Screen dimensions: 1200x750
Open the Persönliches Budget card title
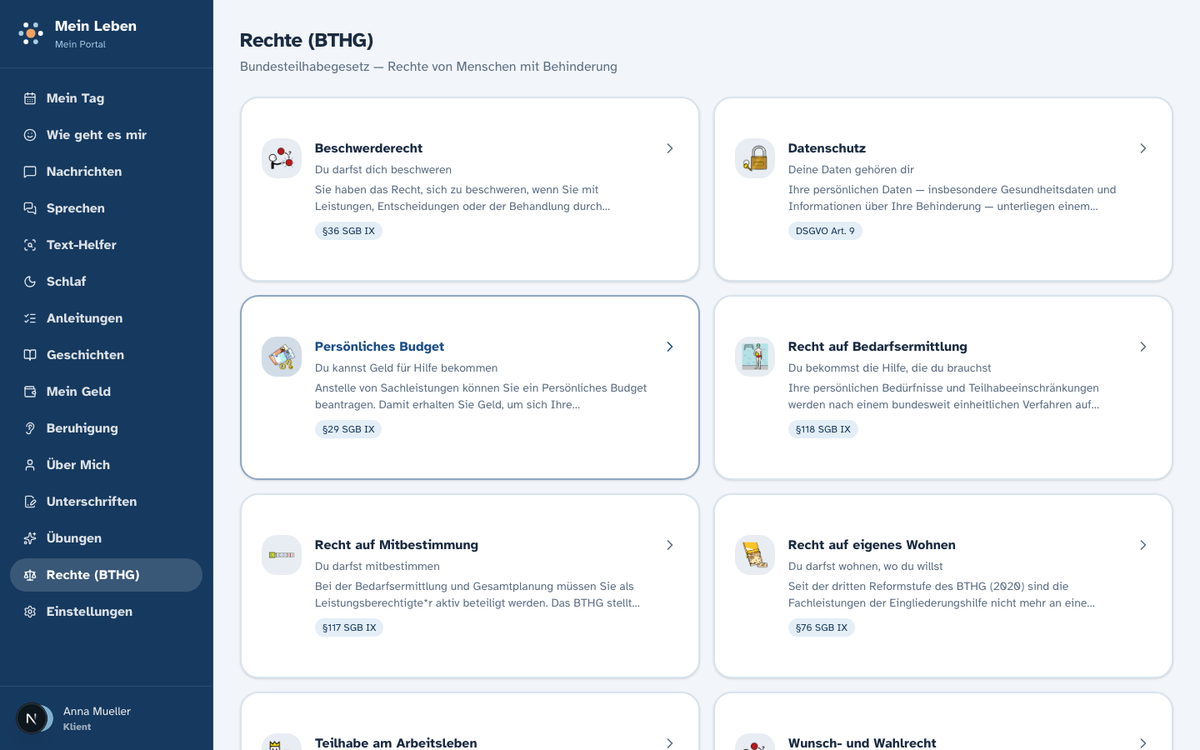(379, 347)
